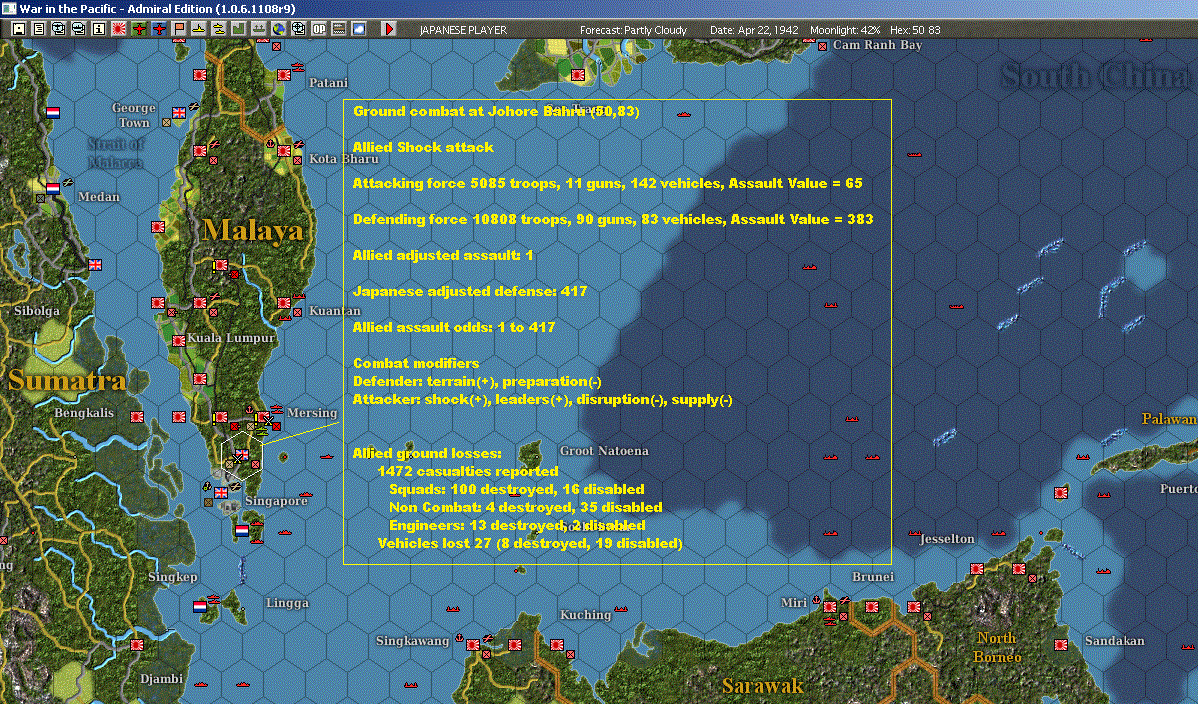Click the 'Allied Shock attack' line
The height and width of the screenshot is (704, 1198).
pos(423,147)
